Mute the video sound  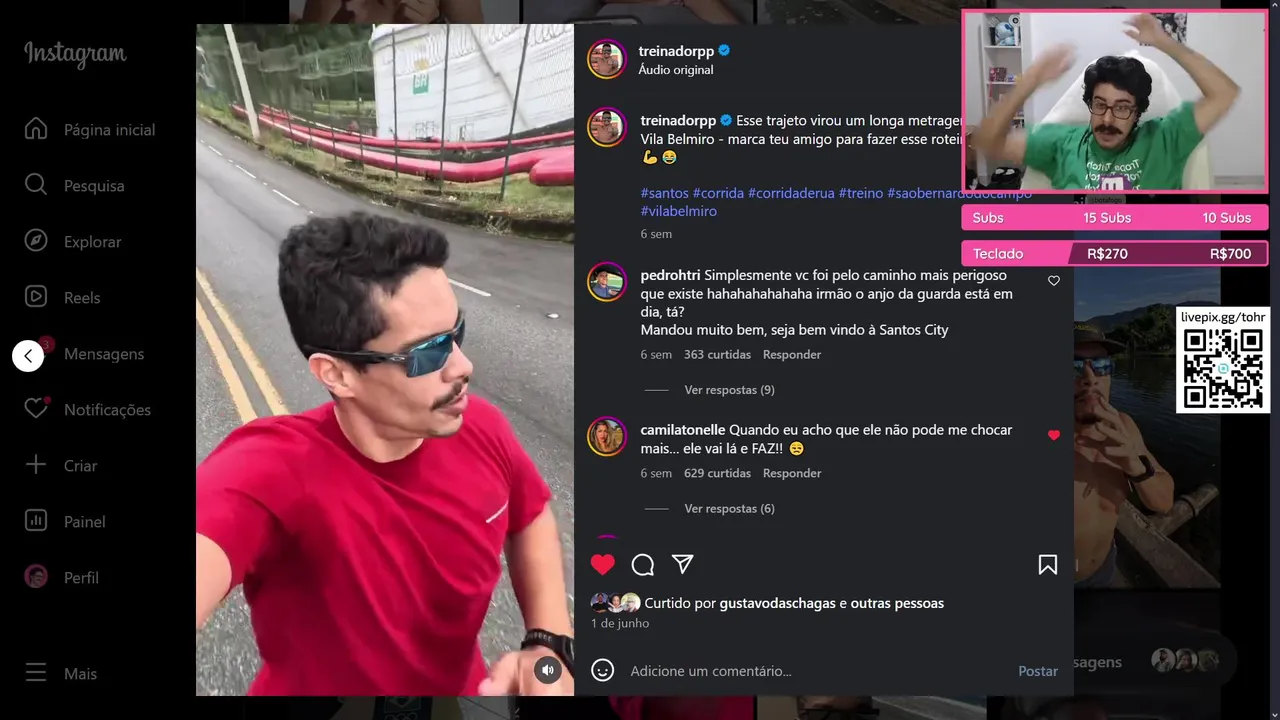point(548,670)
